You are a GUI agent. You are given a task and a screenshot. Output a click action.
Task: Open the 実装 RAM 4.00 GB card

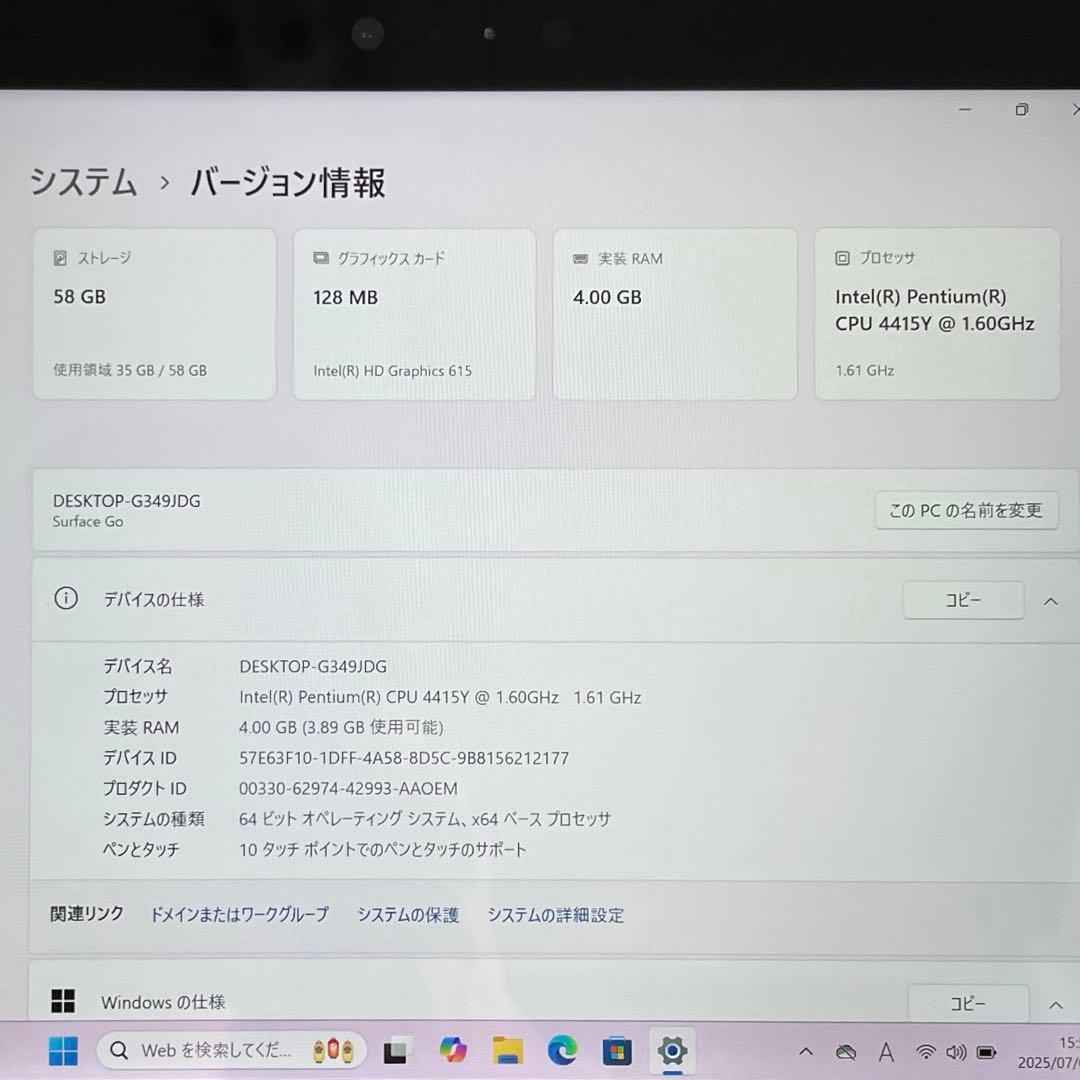click(675, 314)
